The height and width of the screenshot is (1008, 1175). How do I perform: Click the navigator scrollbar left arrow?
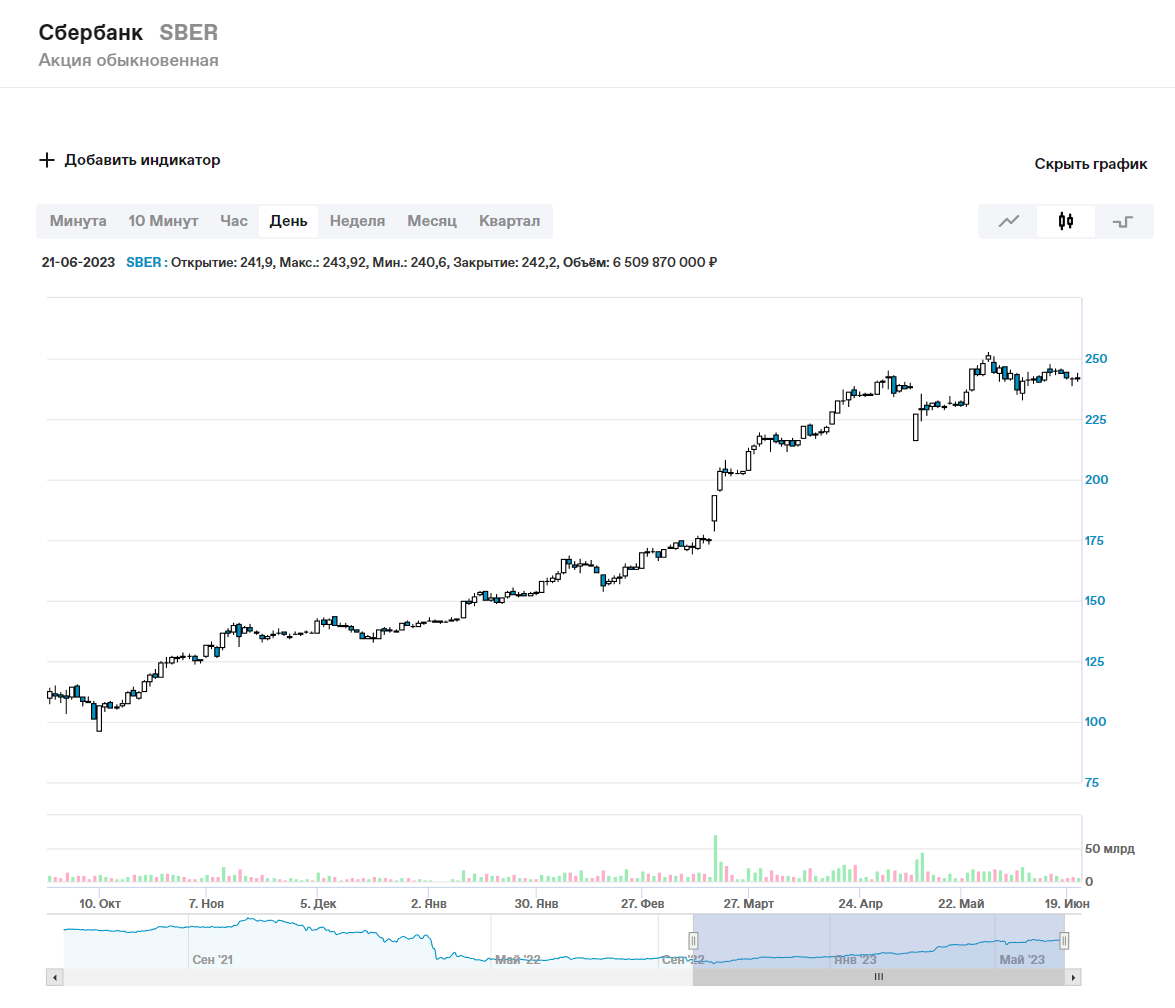click(55, 977)
